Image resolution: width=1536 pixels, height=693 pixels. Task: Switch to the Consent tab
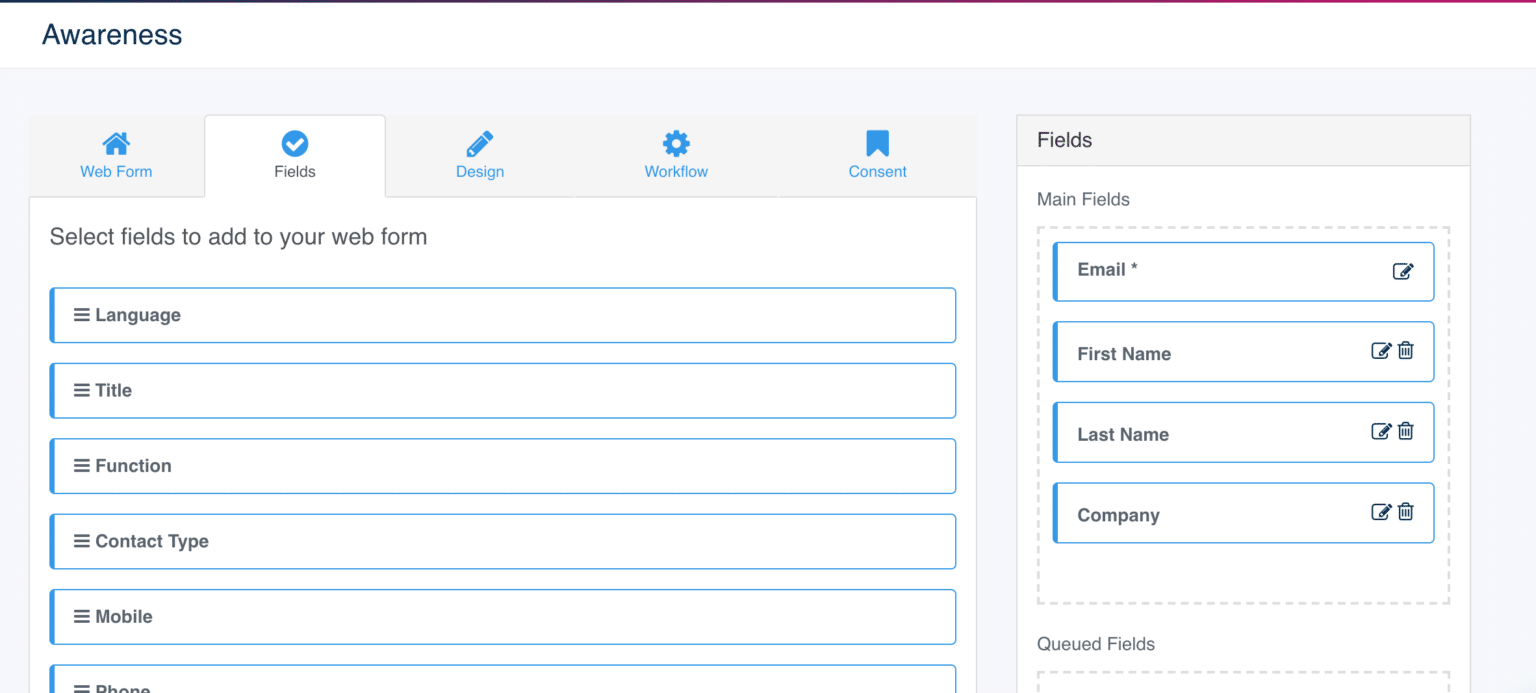877,156
